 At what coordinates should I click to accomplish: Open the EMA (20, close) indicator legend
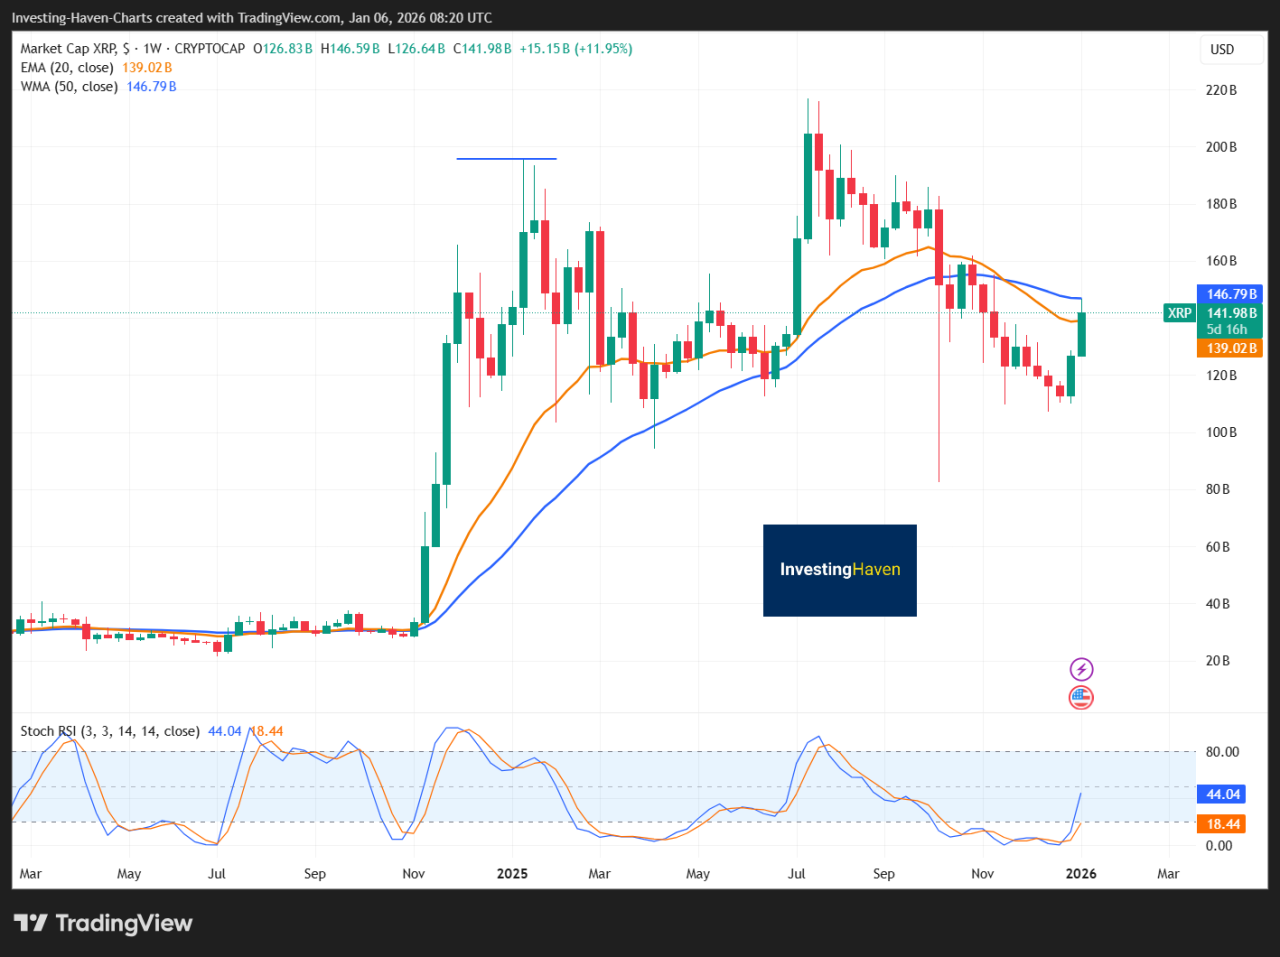click(67, 67)
